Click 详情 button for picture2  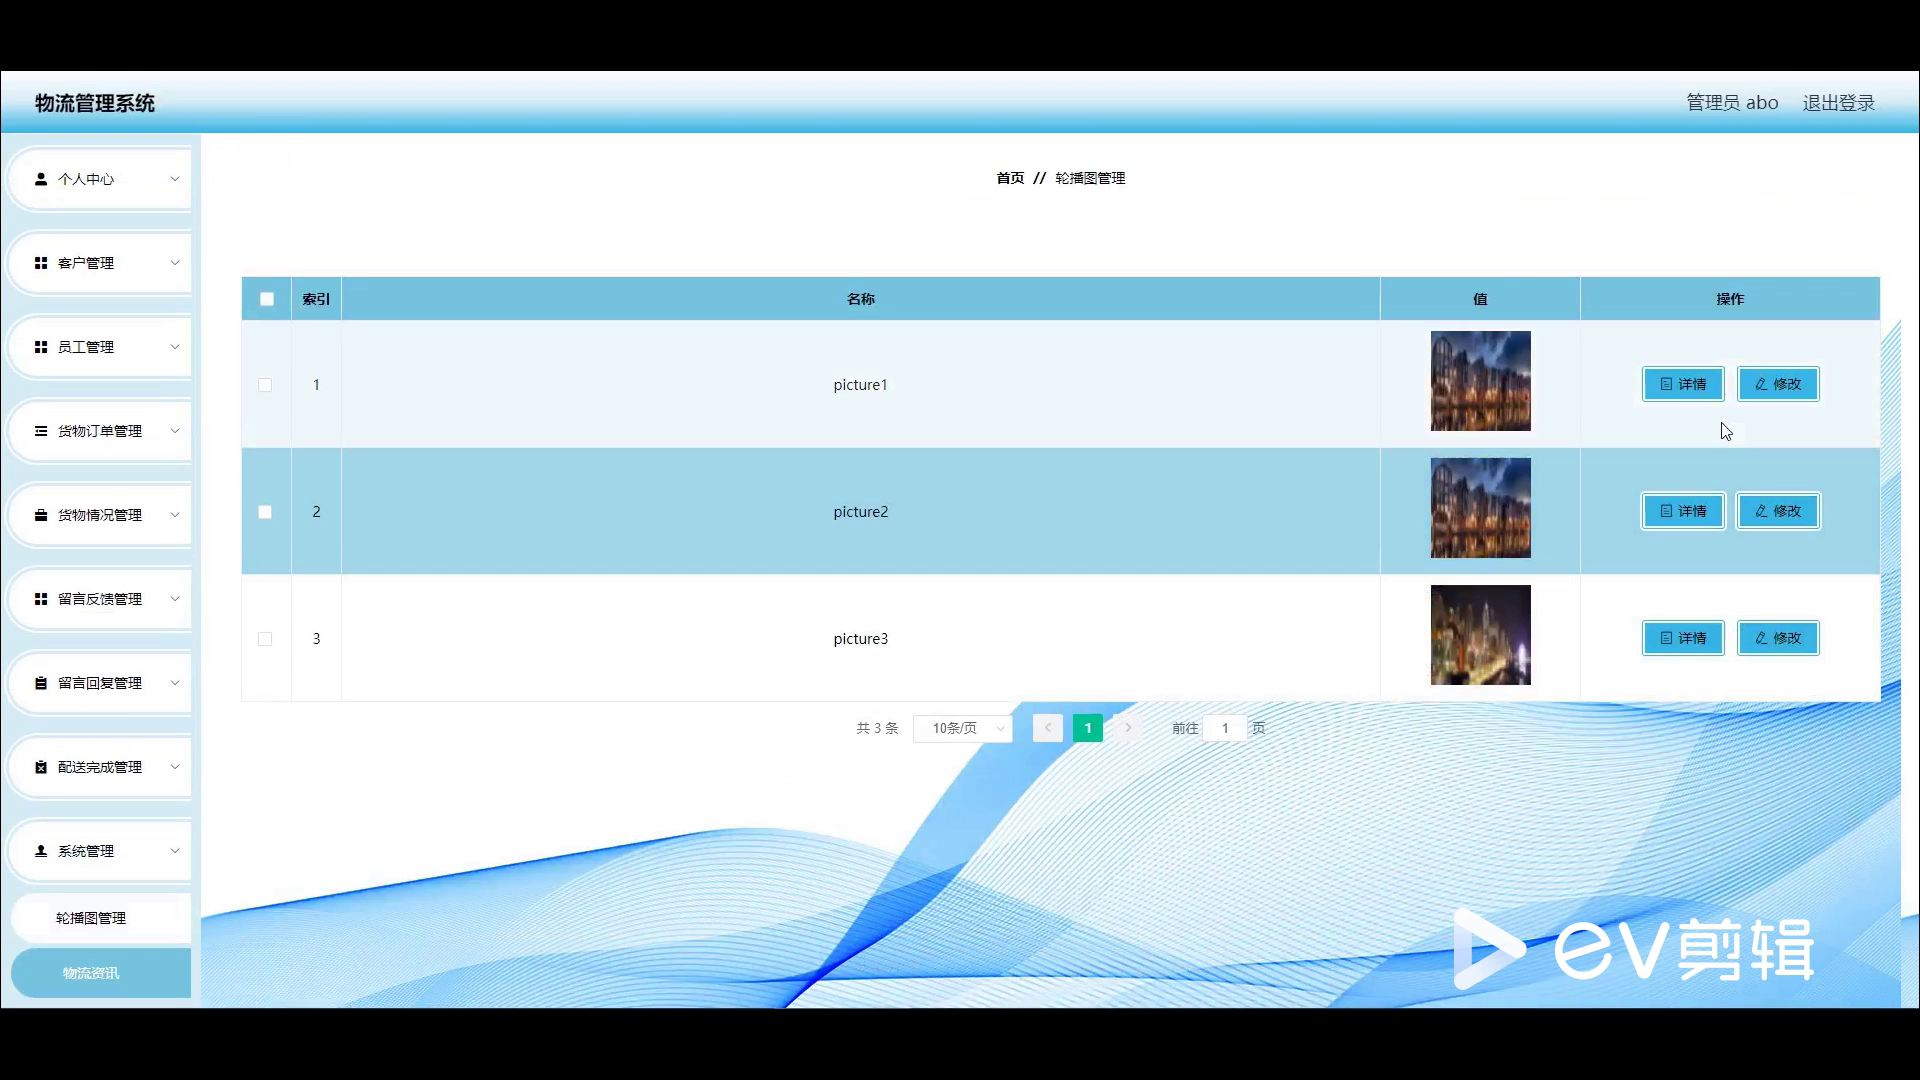[x=1683, y=511]
